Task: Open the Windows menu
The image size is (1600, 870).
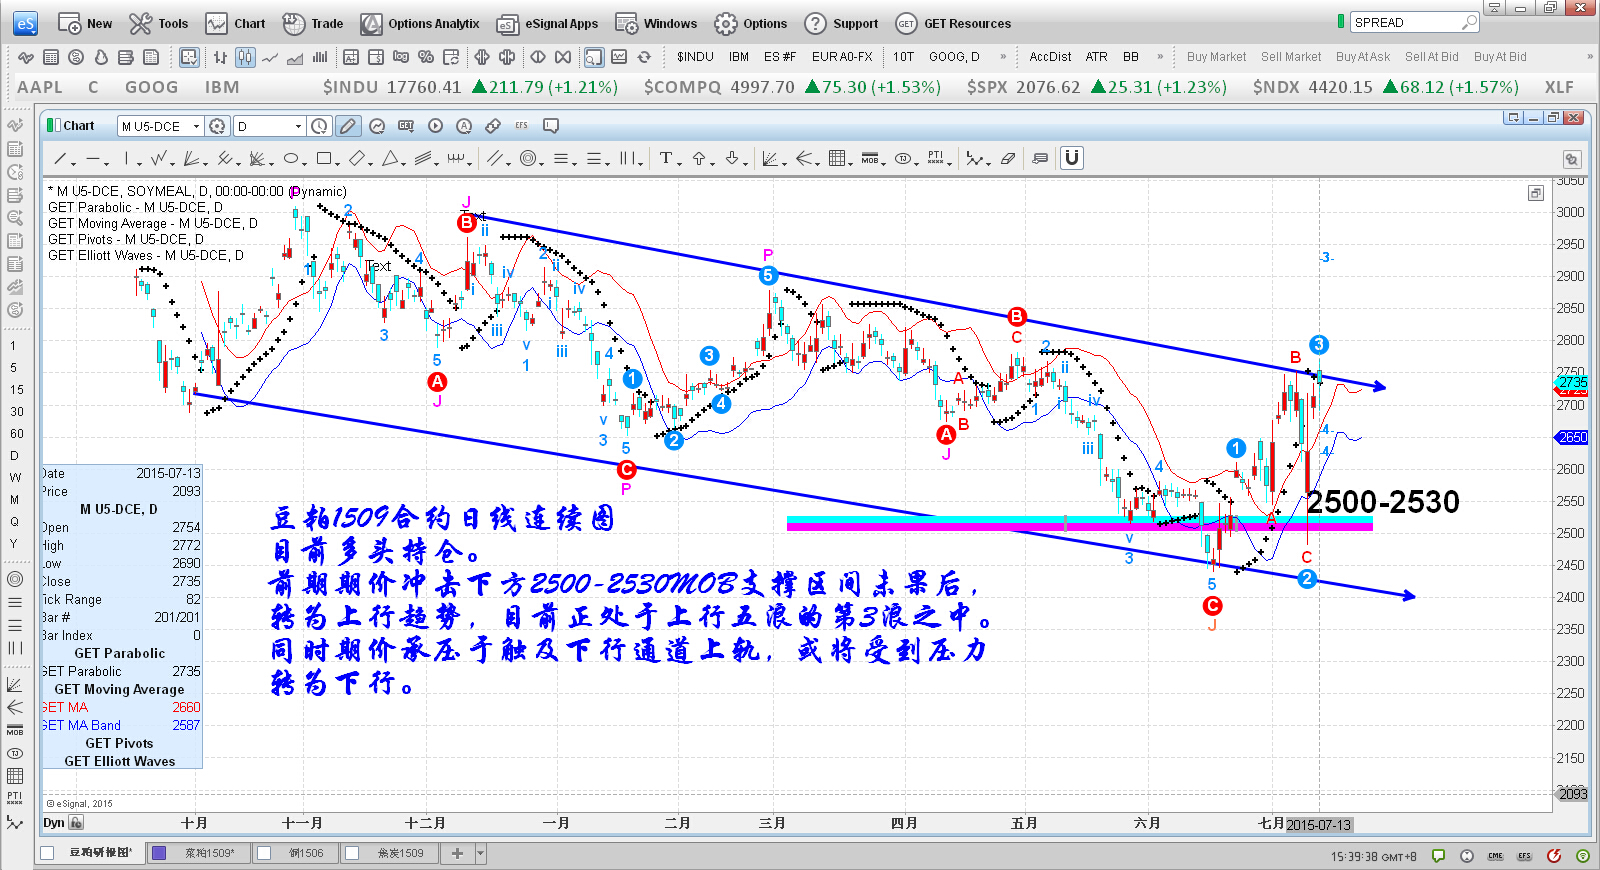Action: click(x=656, y=23)
